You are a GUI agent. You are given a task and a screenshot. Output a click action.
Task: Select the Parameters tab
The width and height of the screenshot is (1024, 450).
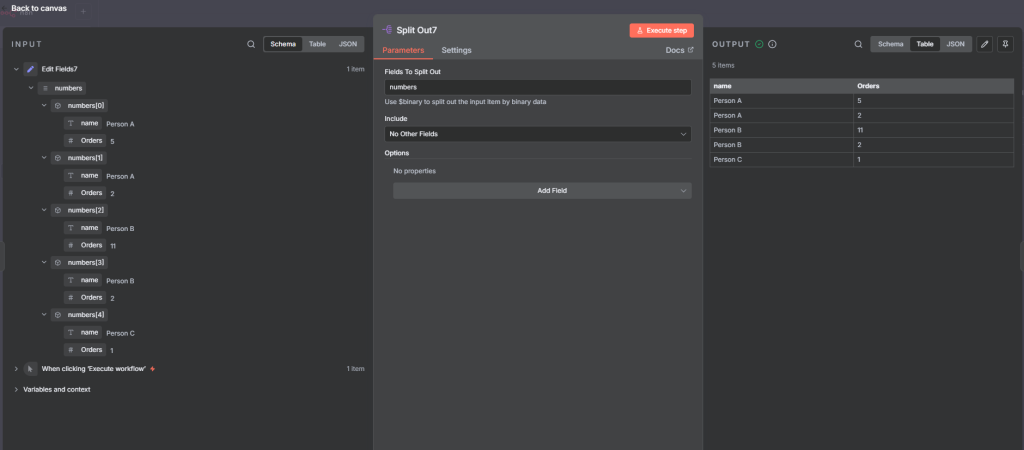(404, 50)
